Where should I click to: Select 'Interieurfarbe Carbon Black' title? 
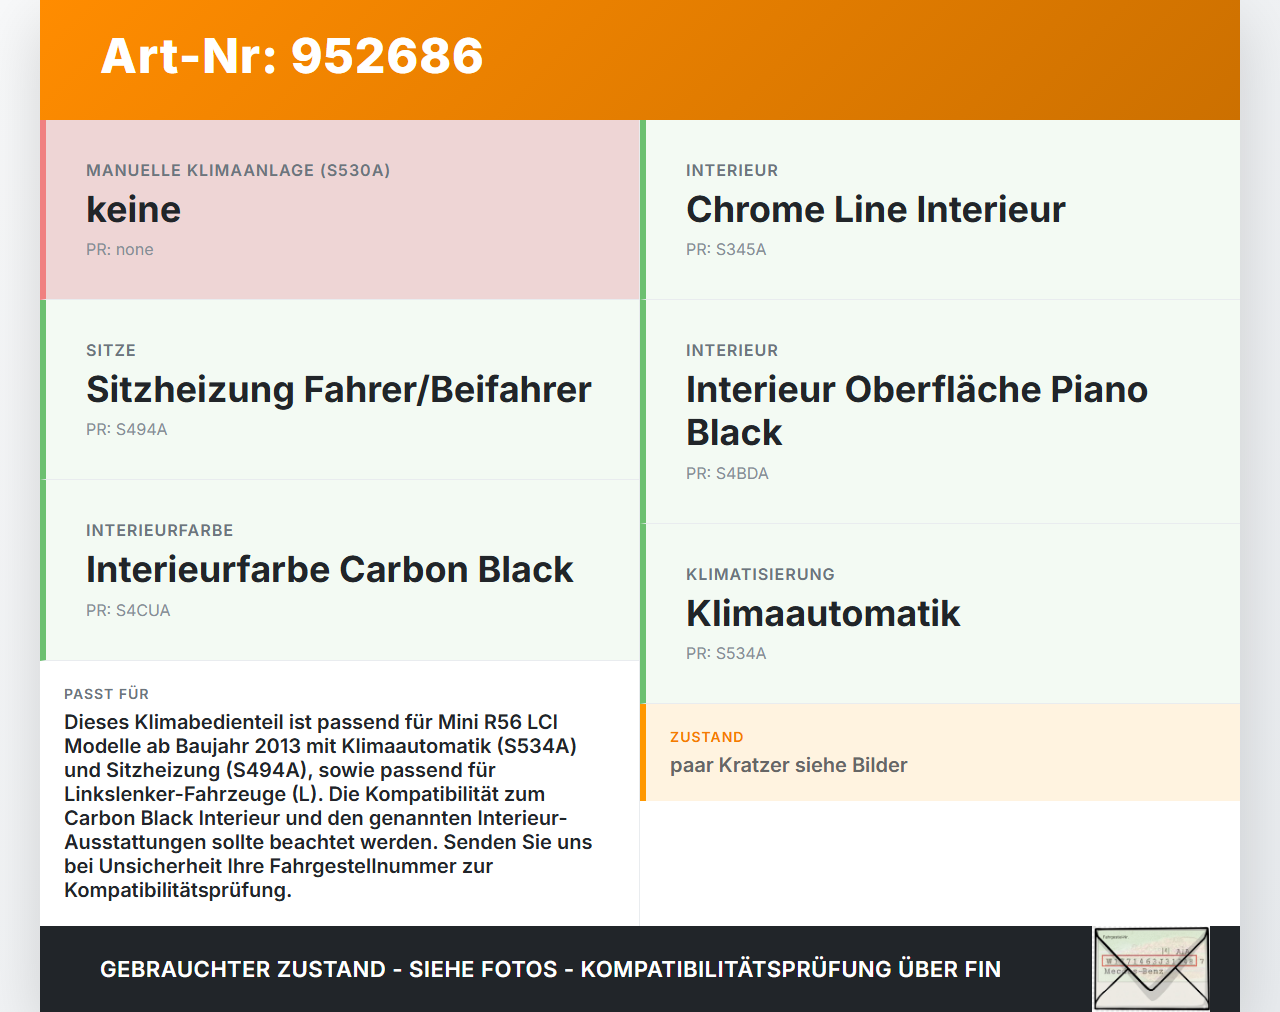click(330, 569)
